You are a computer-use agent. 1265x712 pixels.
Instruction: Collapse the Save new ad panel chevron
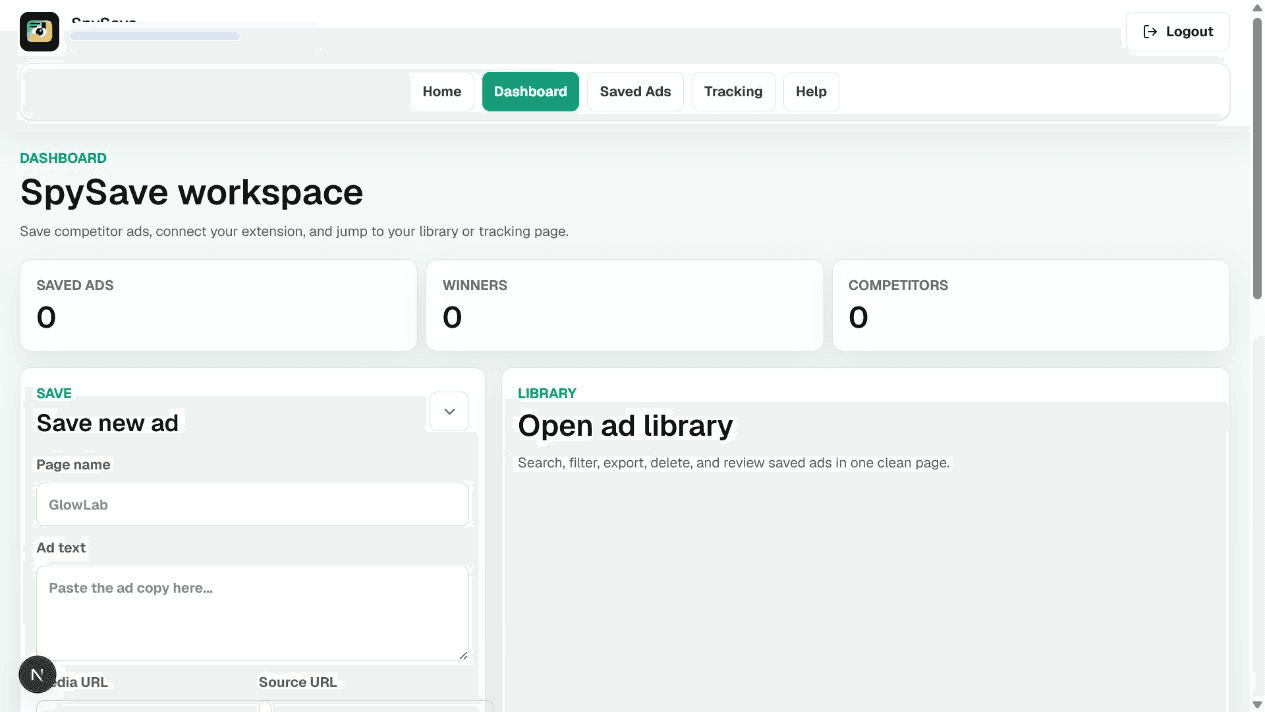click(x=449, y=411)
